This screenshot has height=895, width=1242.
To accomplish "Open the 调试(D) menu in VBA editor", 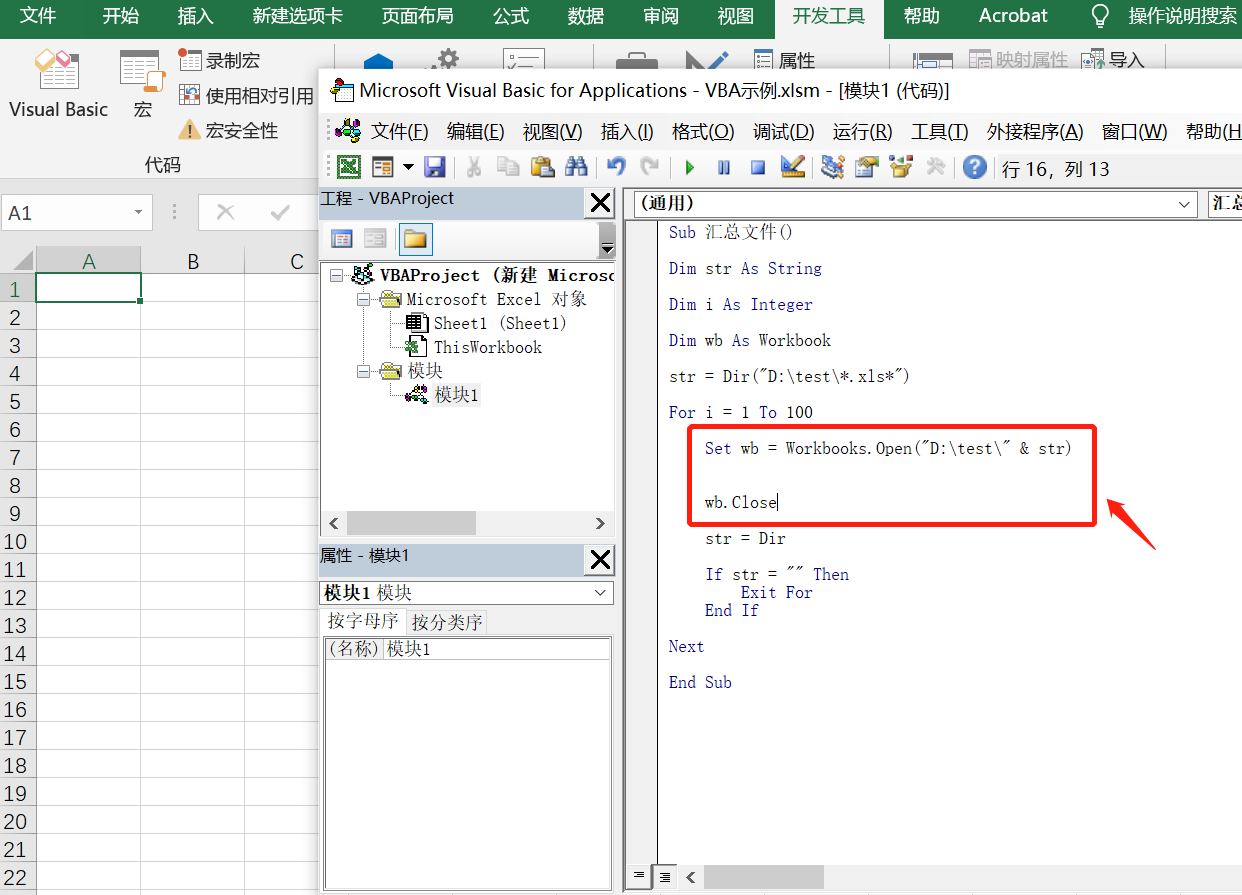I will (784, 131).
